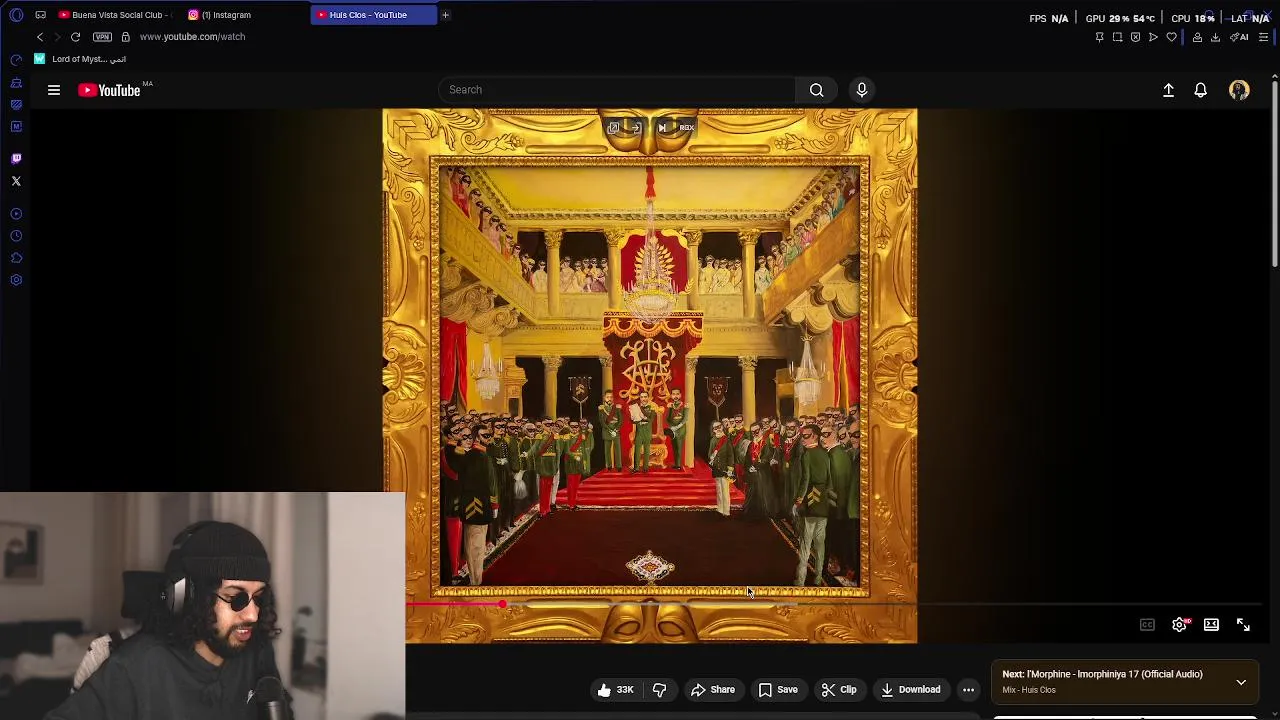Click the Clip button
Screen dimensions: 1280x720
click(839, 690)
